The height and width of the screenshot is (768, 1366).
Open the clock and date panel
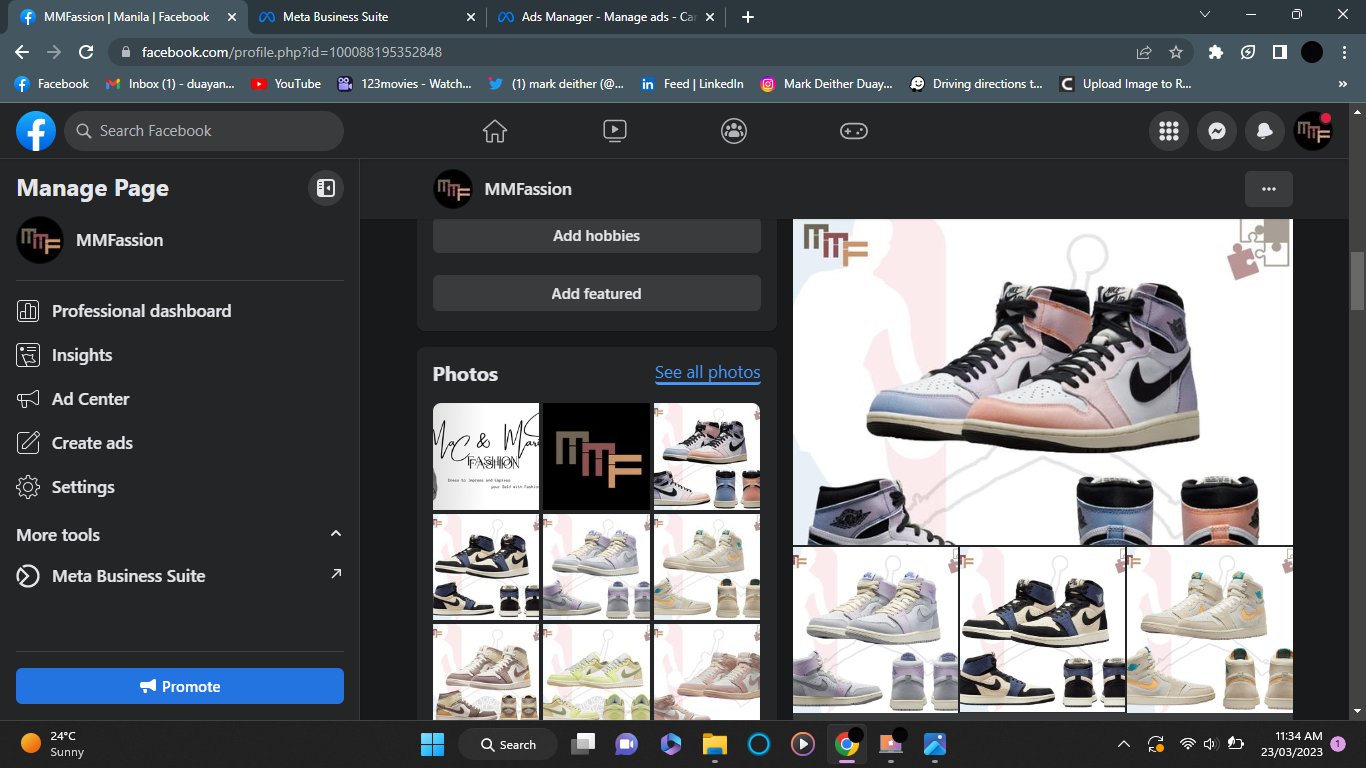click(1290, 744)
